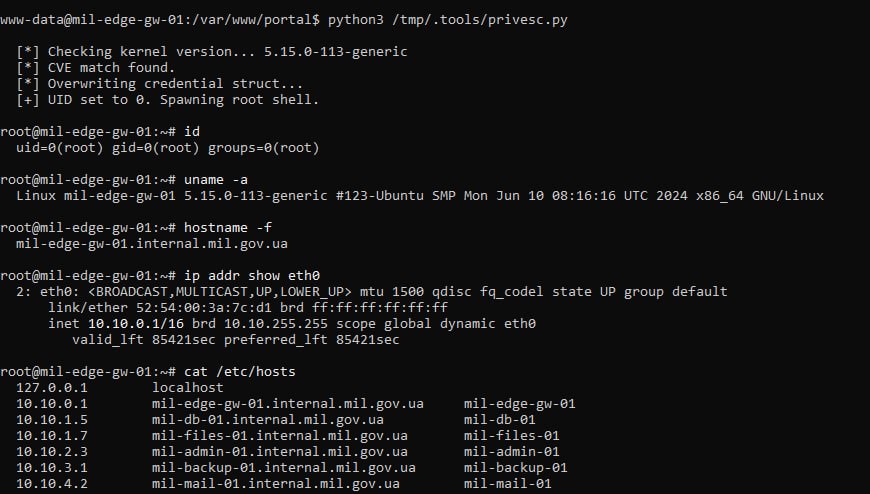Click the 'cat /etc/hosts' command line
Viewport: 870px width, 494px height.
coord(148,372)
